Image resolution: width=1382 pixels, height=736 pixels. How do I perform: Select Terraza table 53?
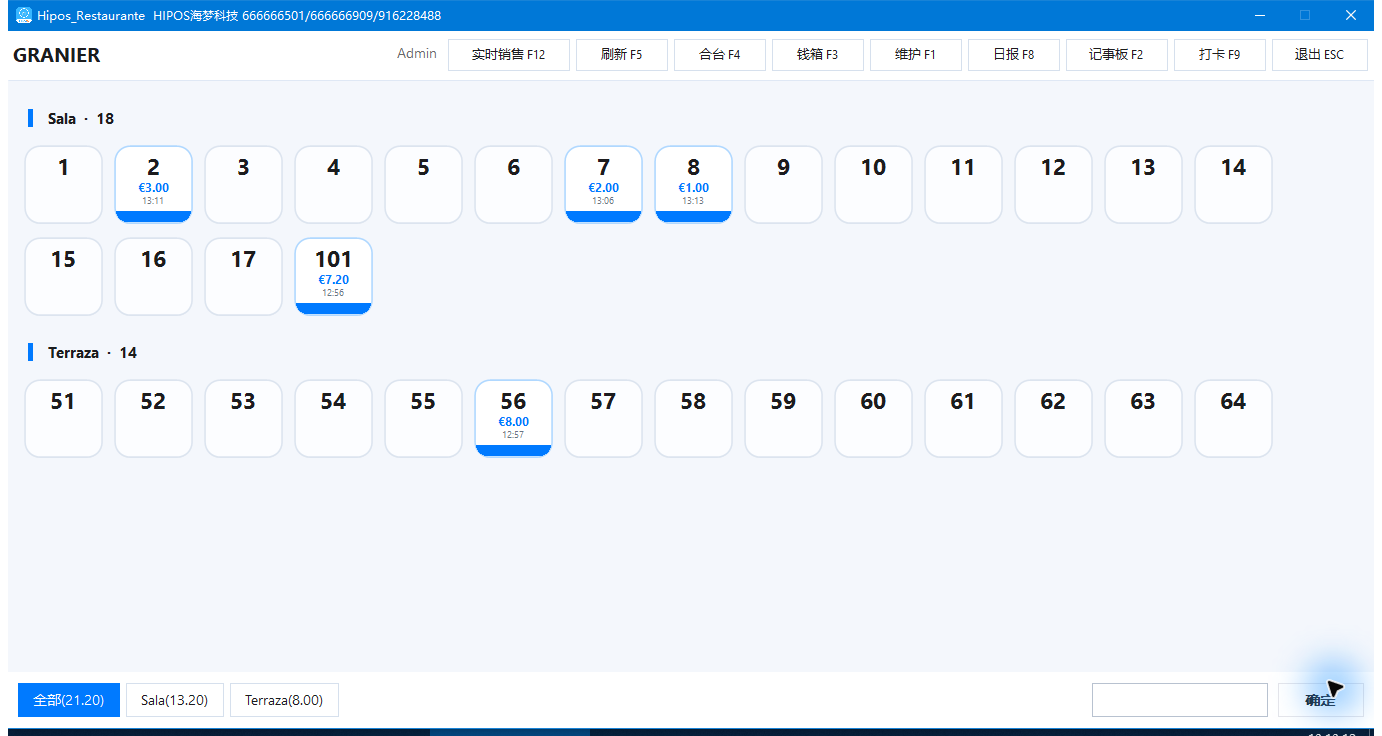244,418
